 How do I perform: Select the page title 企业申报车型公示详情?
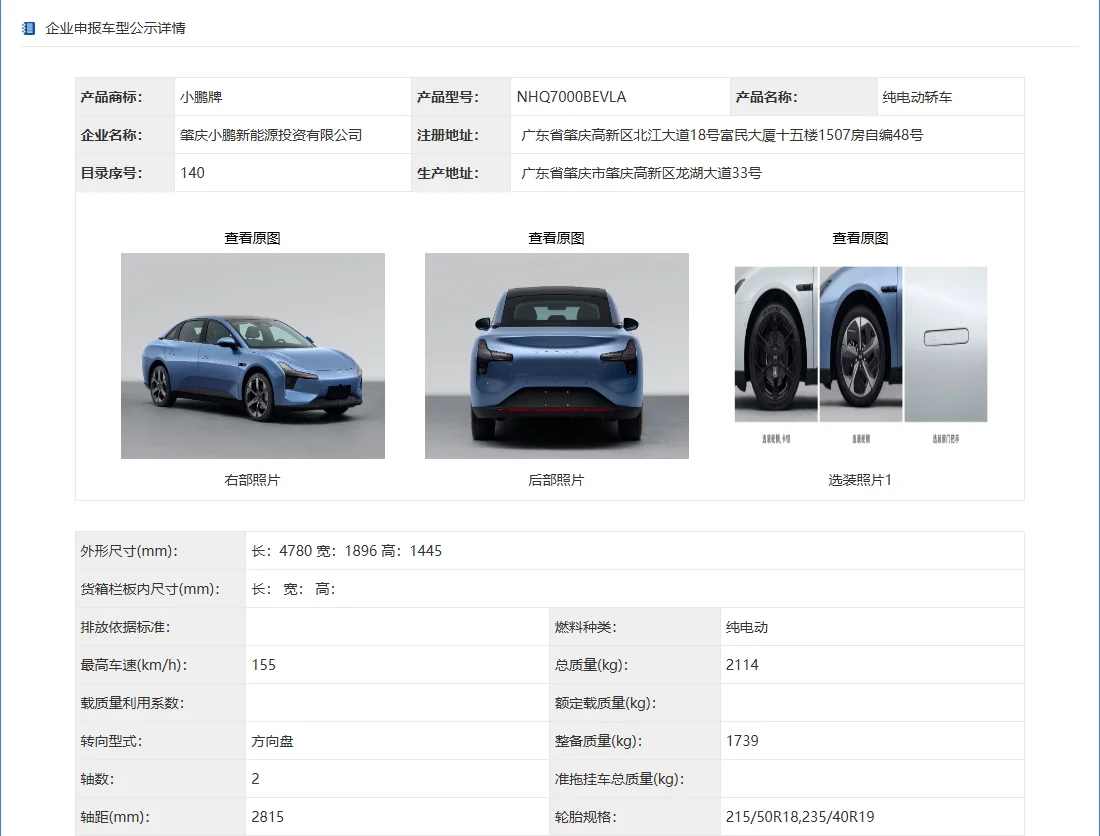click(116, 29)
